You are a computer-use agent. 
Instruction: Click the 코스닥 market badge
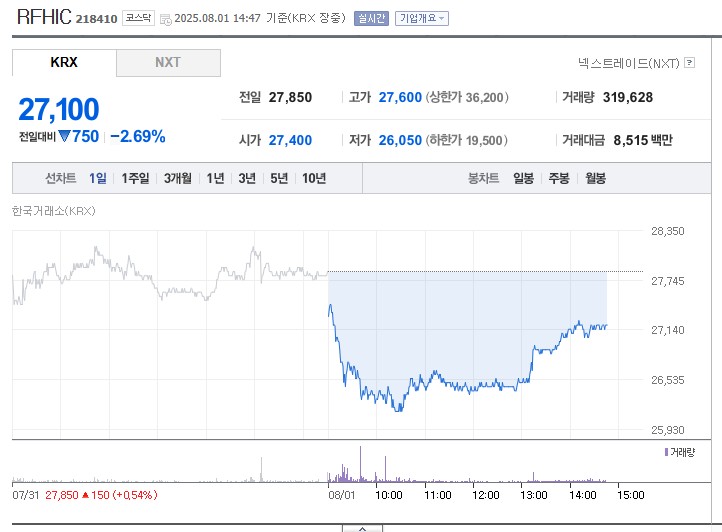[x=140, y=18]
